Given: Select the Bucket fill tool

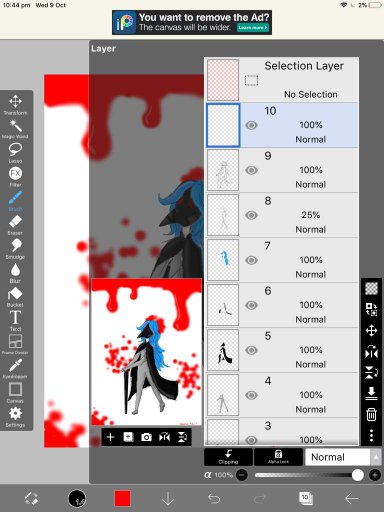Looking at the screenshot, I should (x=15, y=297).
